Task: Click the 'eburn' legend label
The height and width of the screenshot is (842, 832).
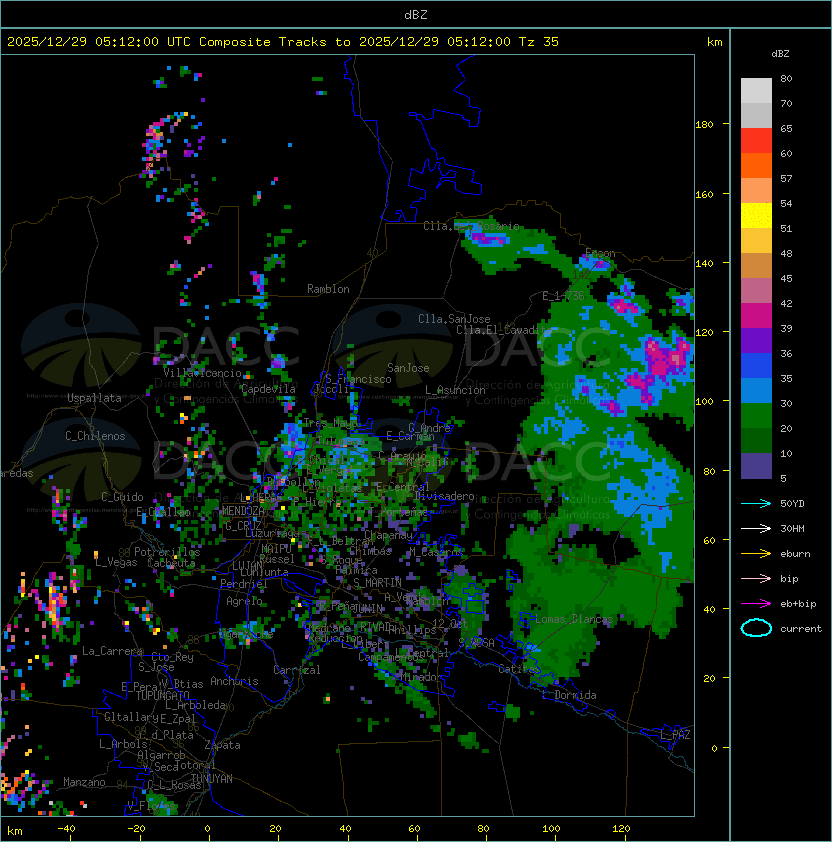Action: [x=795, y=554]
